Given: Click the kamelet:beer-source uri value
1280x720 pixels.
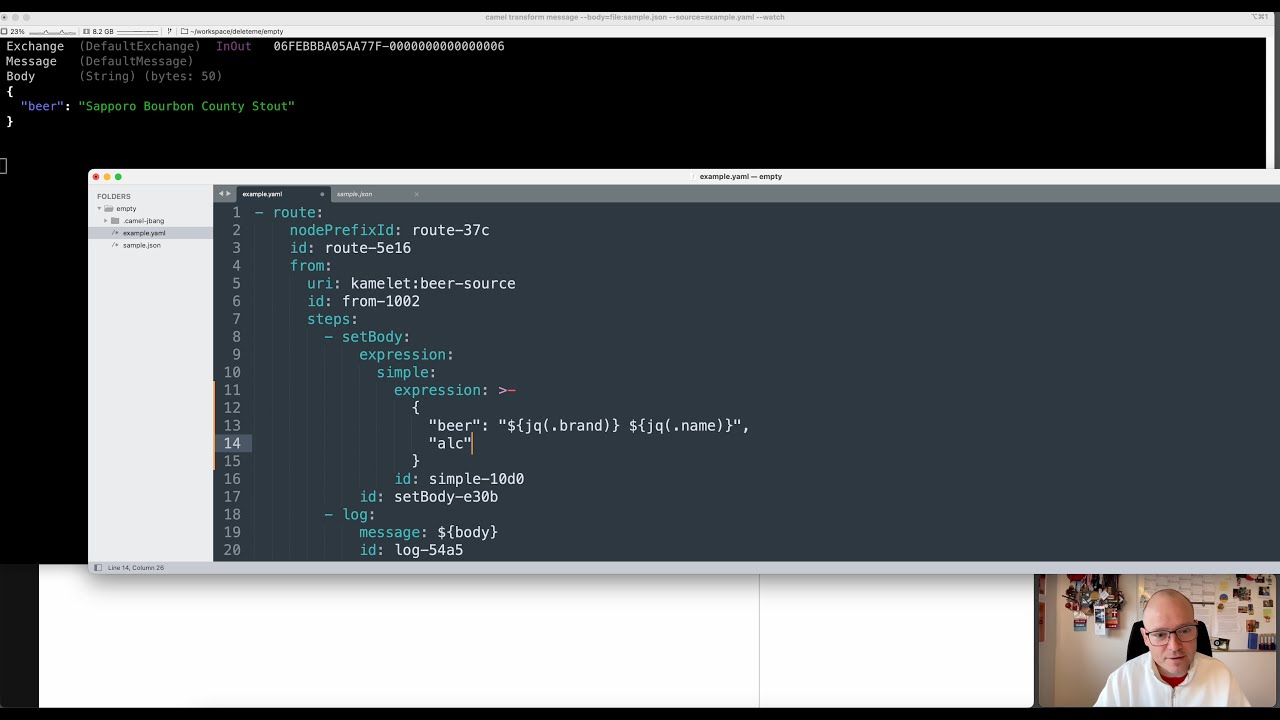Looking at the screenshot, I should [433, 284].
